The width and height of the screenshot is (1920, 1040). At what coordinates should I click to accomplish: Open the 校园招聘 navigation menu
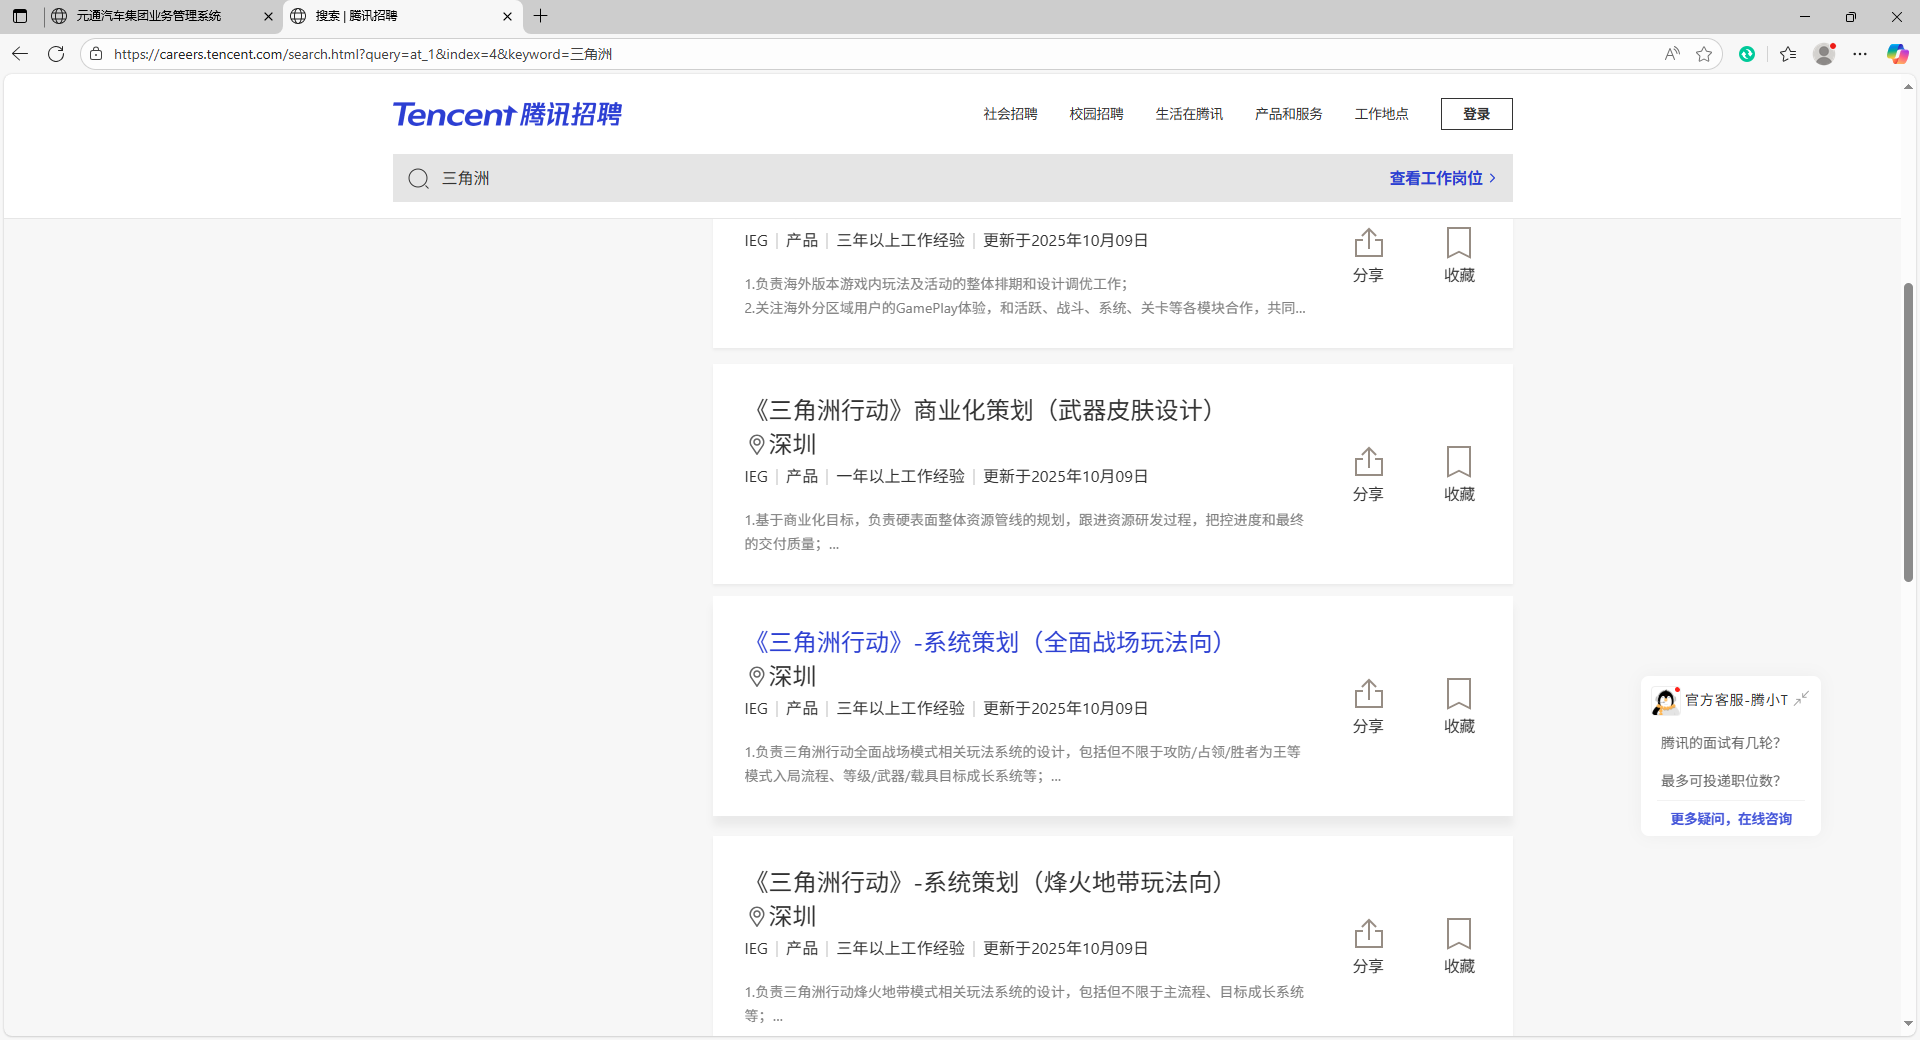1096,114
